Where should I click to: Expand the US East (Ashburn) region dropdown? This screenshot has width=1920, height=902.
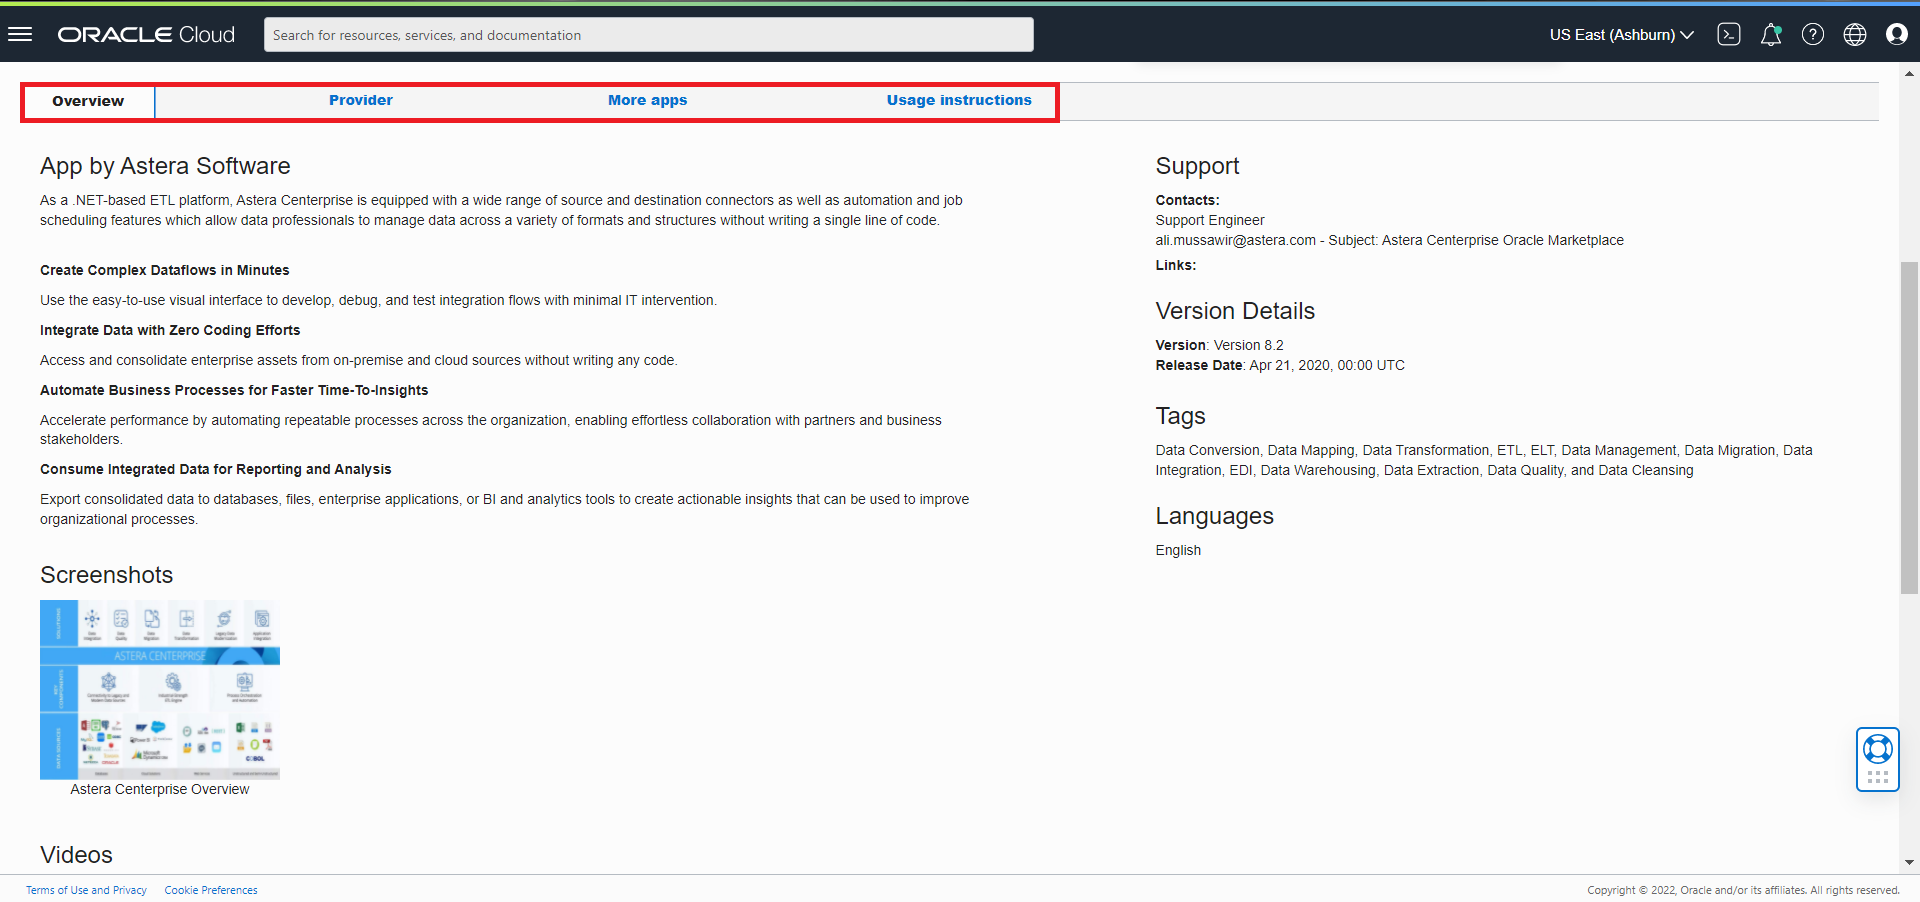1621,35
